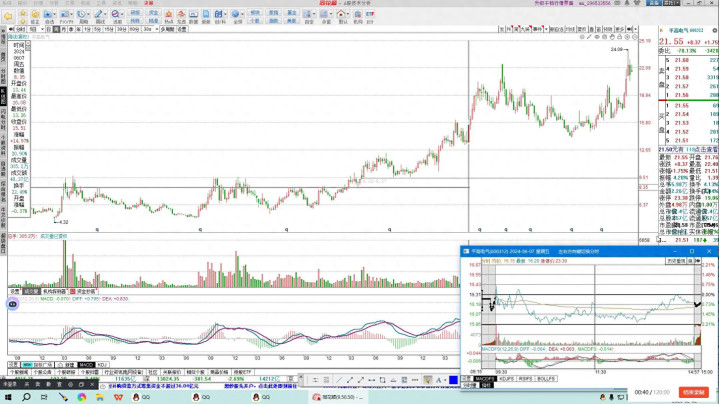Click the 结束录屏 stop recording button
Viewport: 719px width, 404px height.
(x=694, y=393)
